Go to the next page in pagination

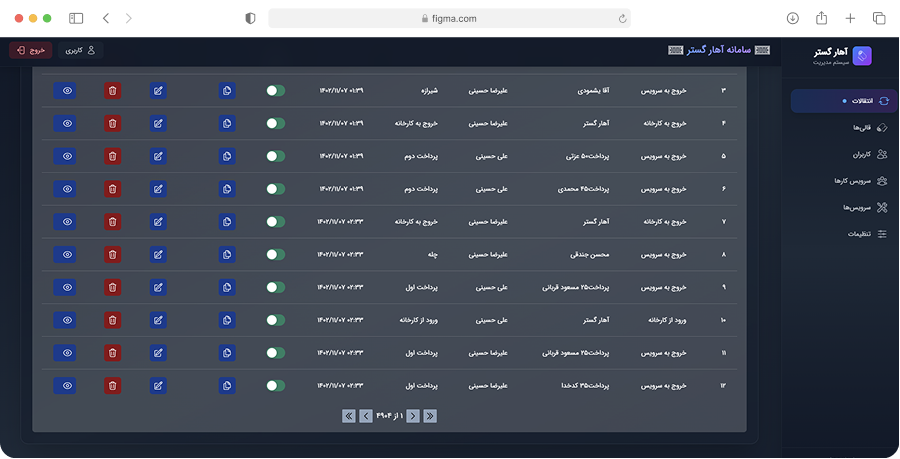pyautogui.click(x=366, y=416)
